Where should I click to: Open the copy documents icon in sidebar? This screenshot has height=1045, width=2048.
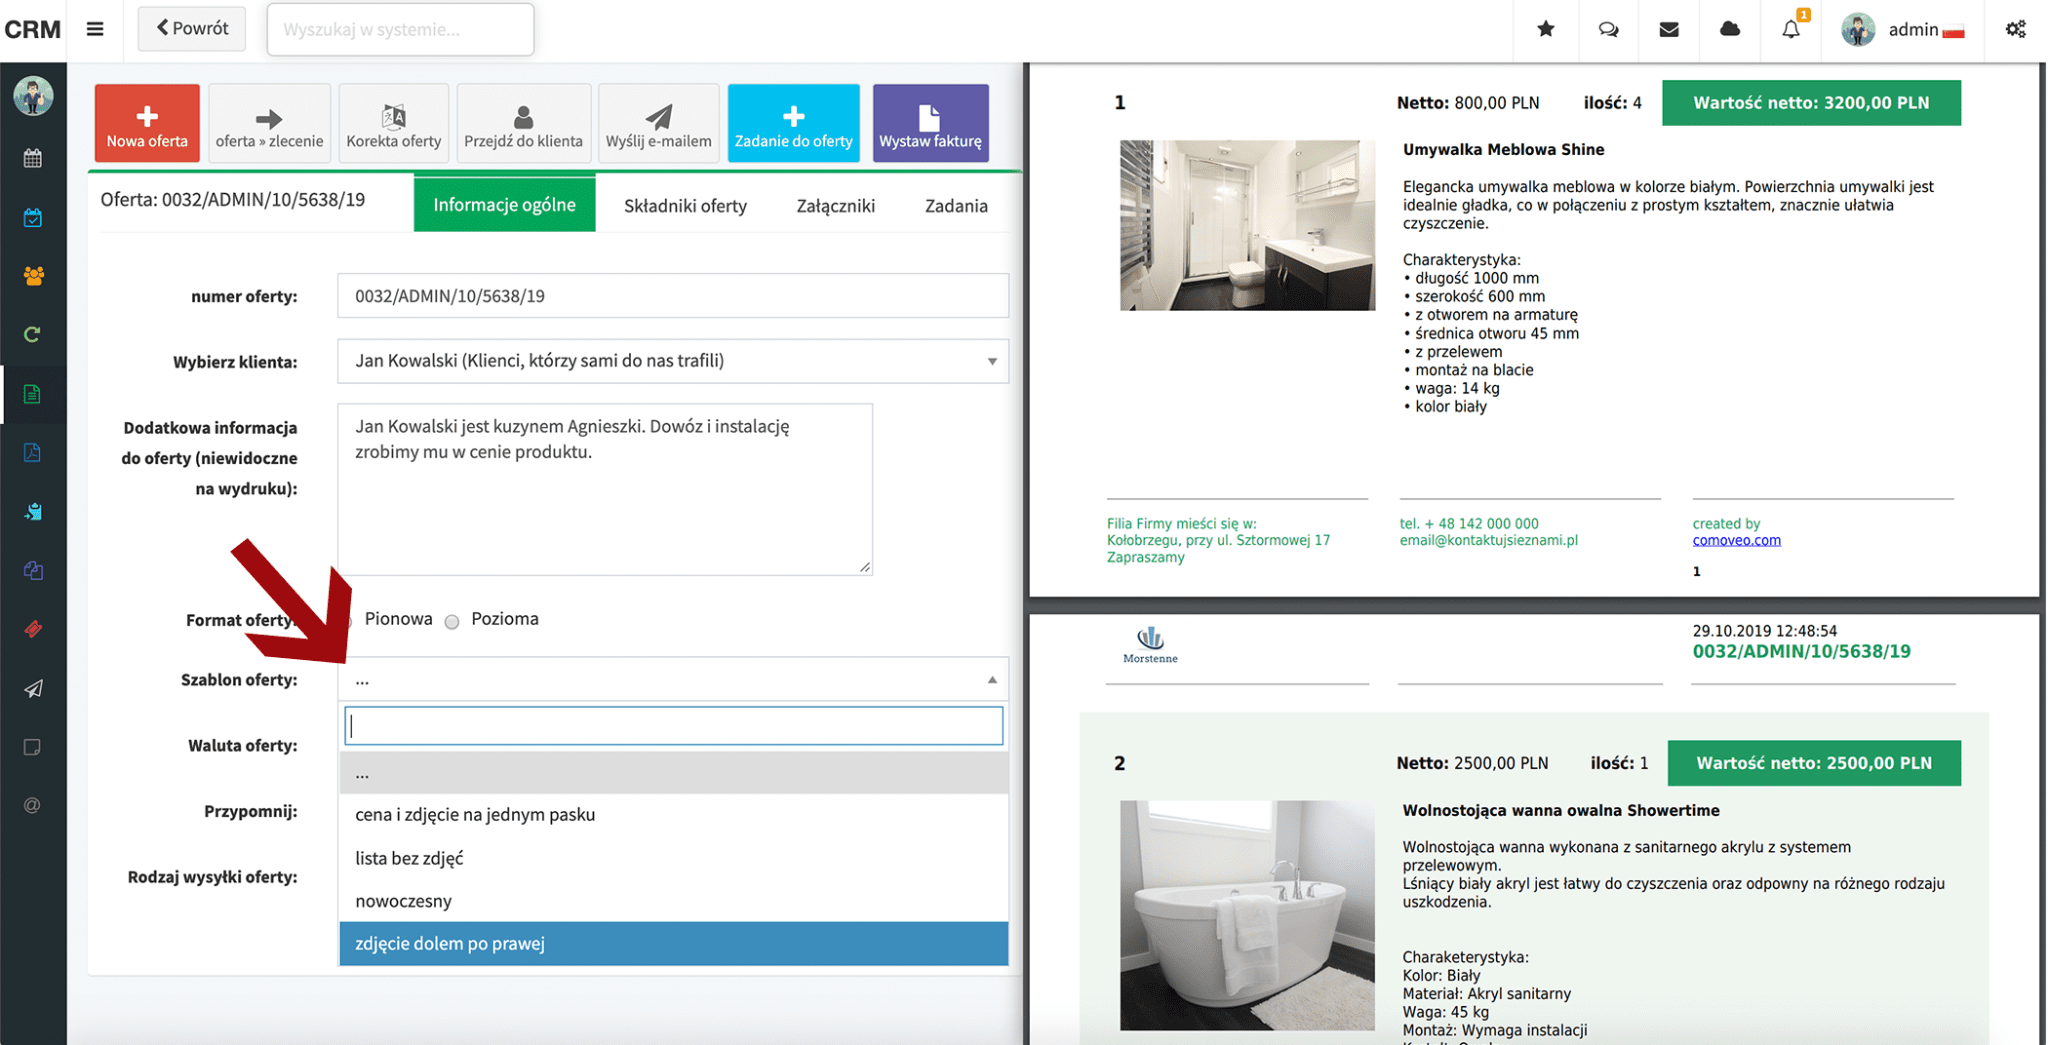(33, 570)
